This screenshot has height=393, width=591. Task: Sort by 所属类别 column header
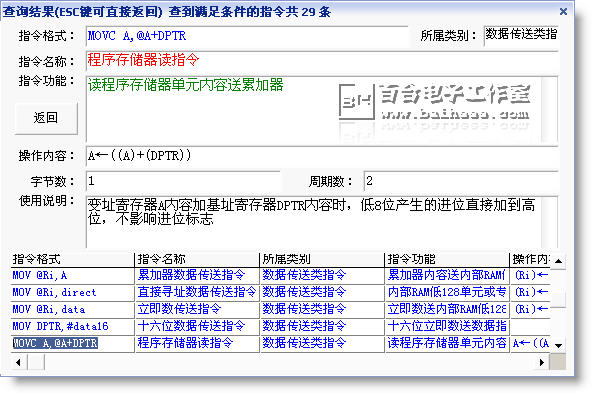pyautogui.click(x=322, y=259)
